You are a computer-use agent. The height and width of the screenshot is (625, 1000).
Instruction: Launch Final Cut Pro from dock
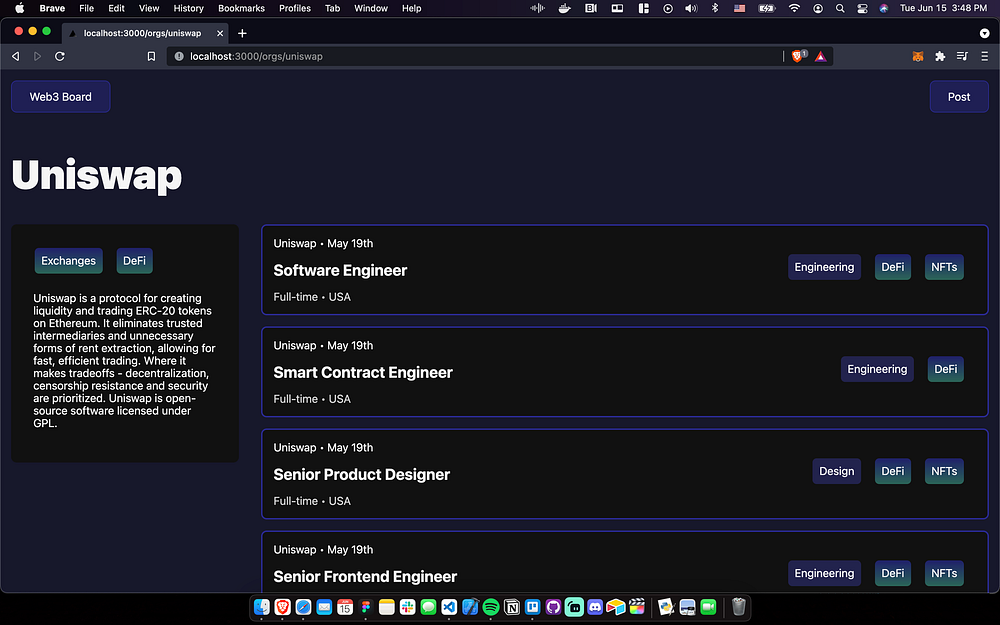click(x=637, y=607)
